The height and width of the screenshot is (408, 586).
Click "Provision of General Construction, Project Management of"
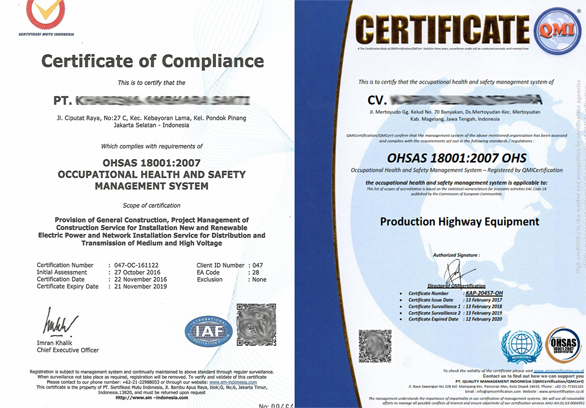(x=151, y=220)
